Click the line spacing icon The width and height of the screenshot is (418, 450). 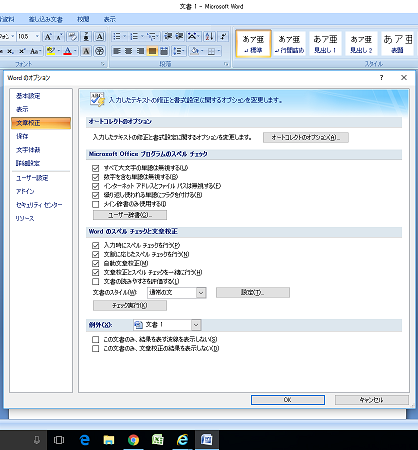[x=179, y=51]
